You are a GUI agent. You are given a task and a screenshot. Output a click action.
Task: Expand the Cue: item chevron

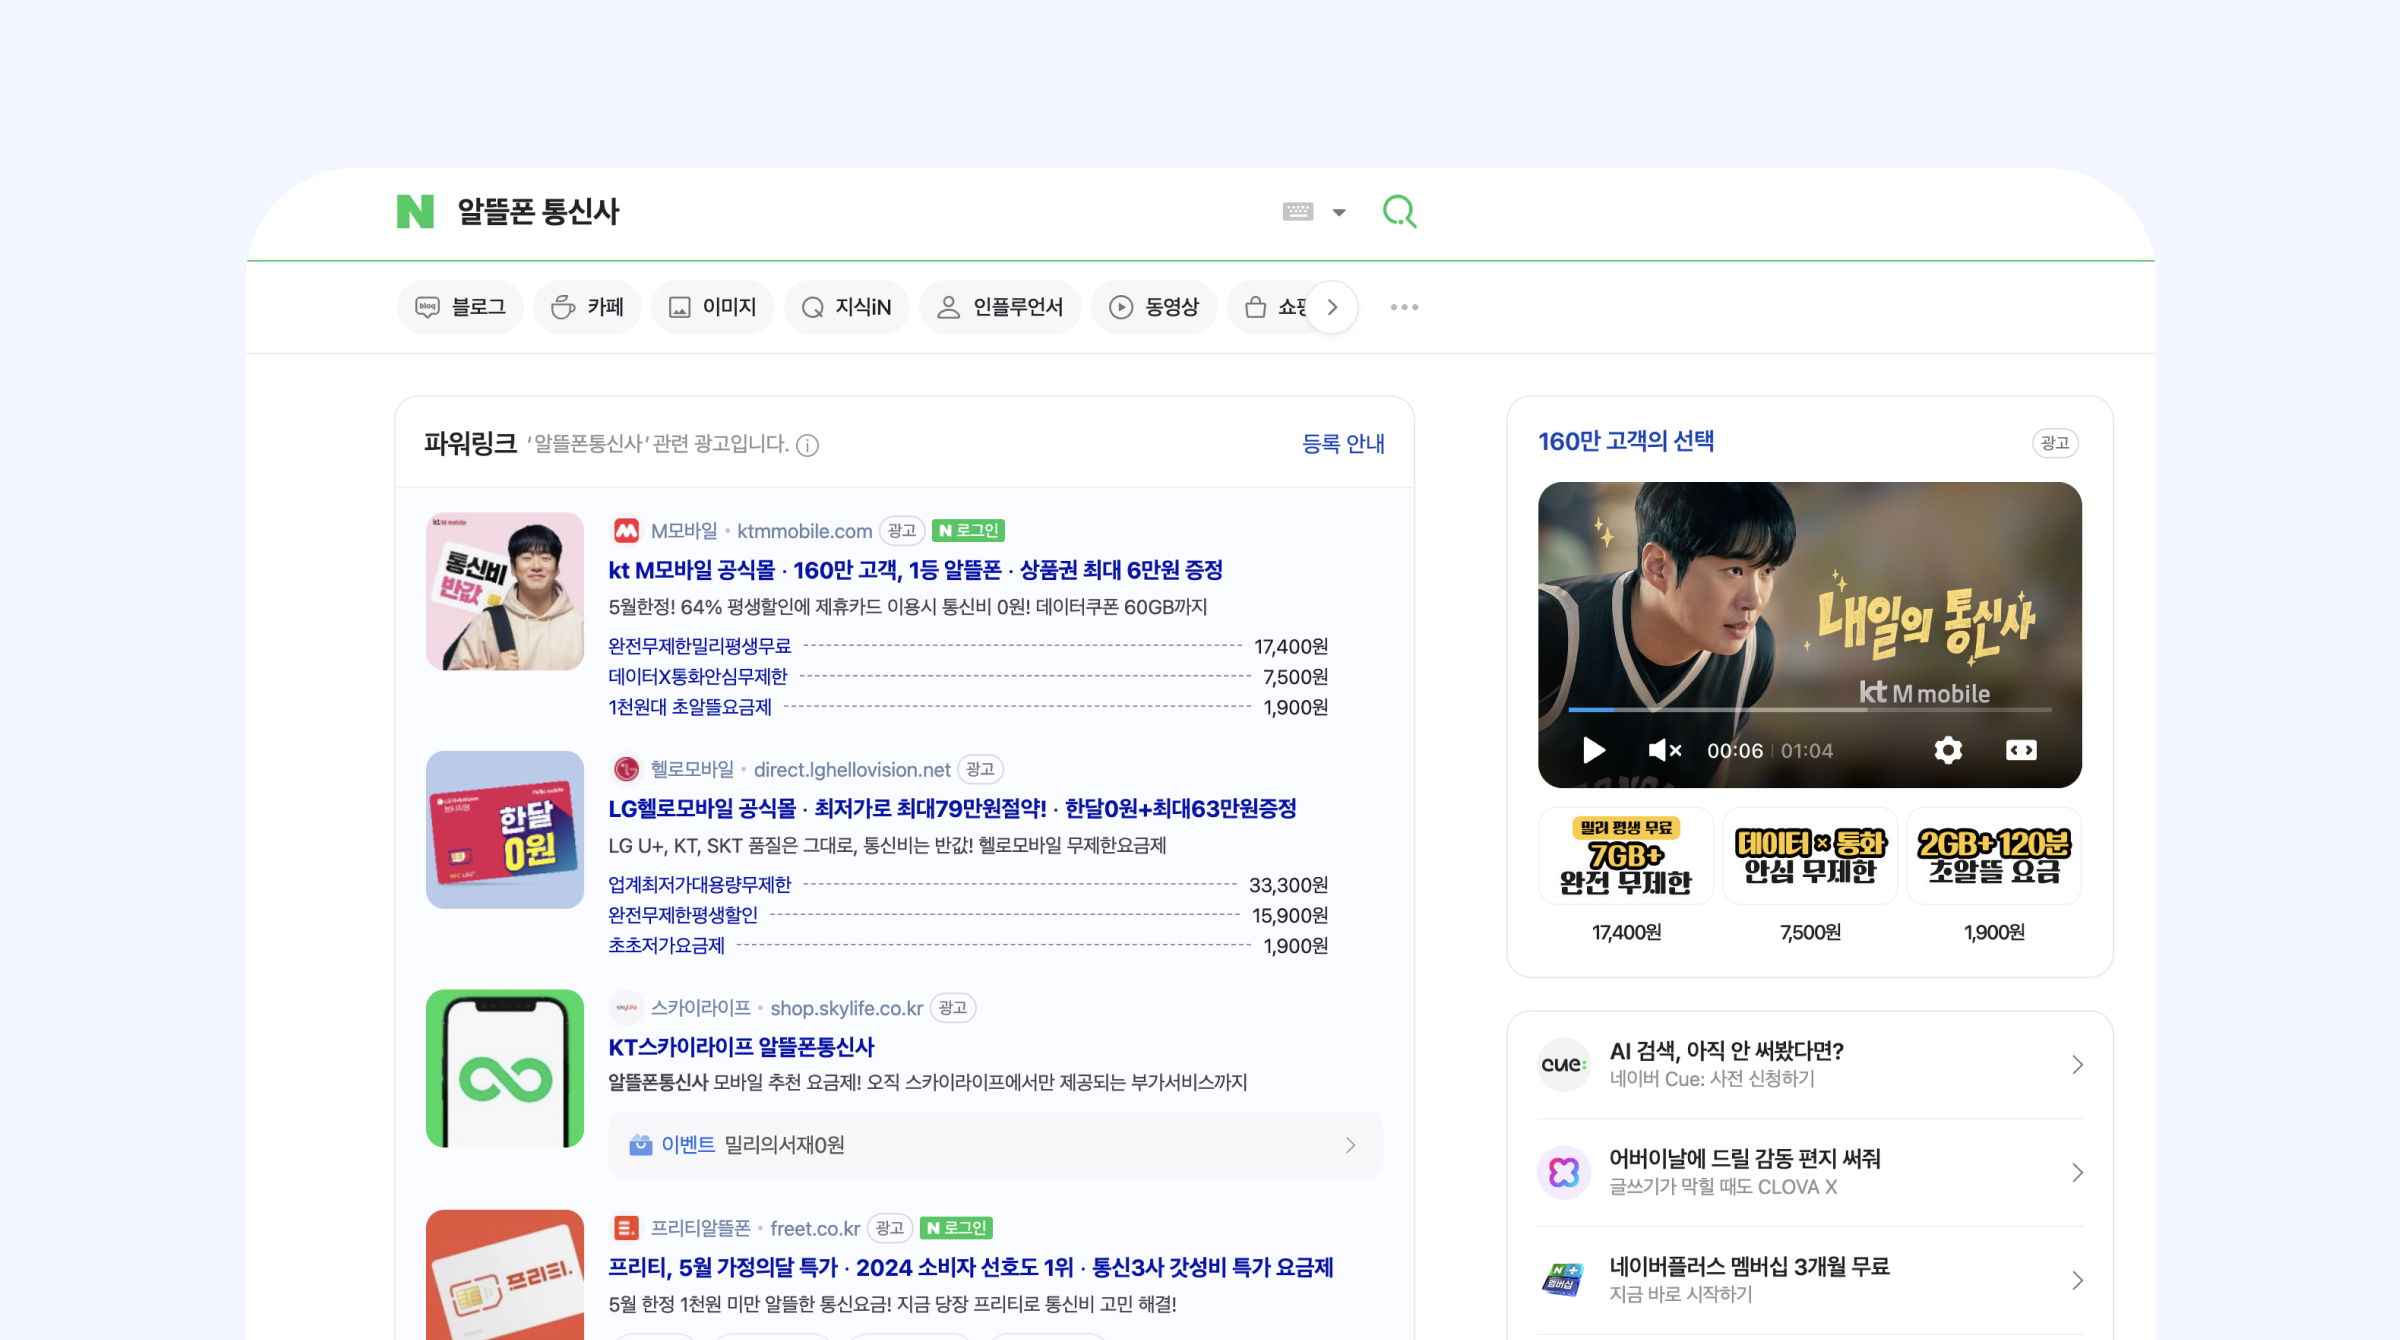(2077, 1064)
